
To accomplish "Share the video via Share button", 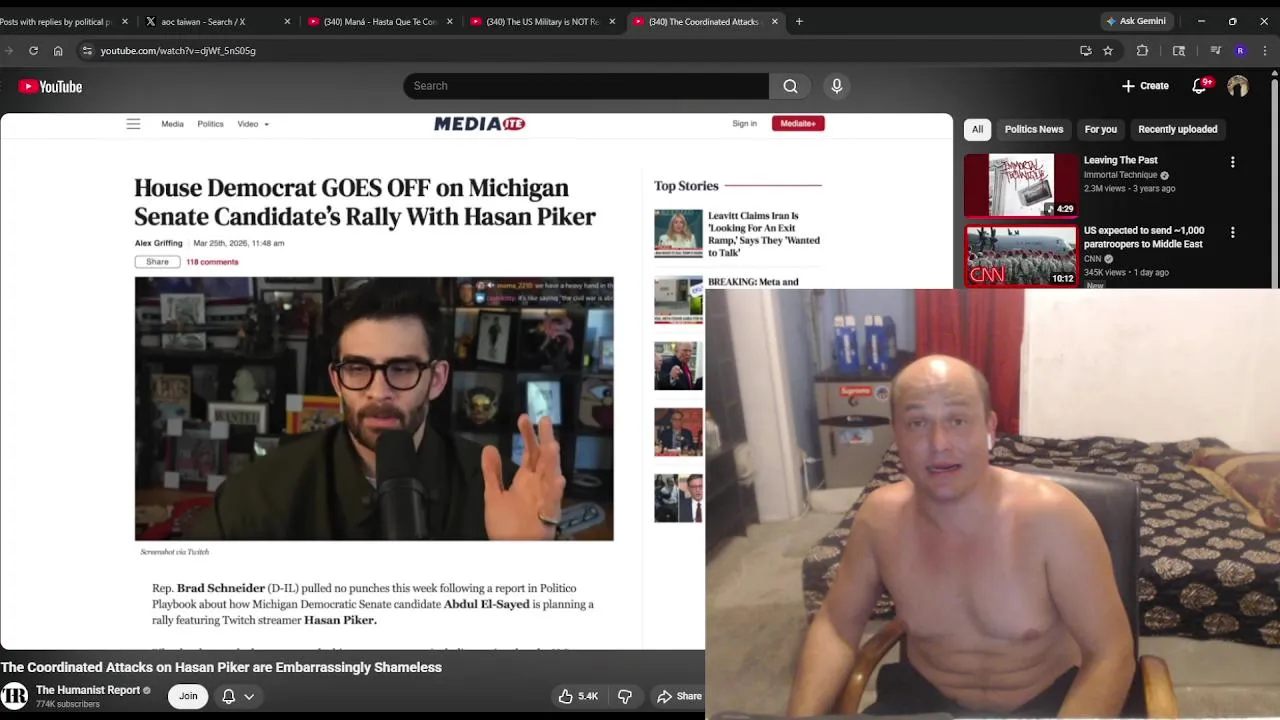I will pos(680,696).
